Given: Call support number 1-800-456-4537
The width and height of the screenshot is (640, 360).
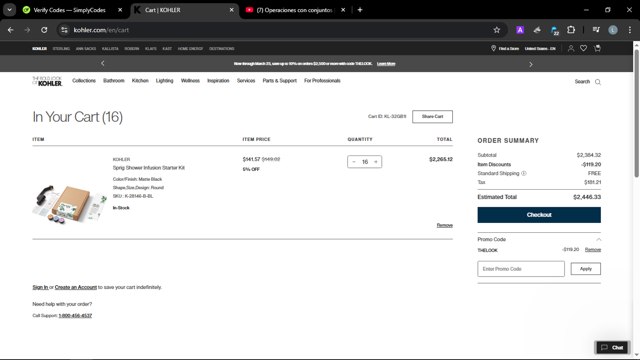Looking at the screenshot, I should click(x=75, y=316).
